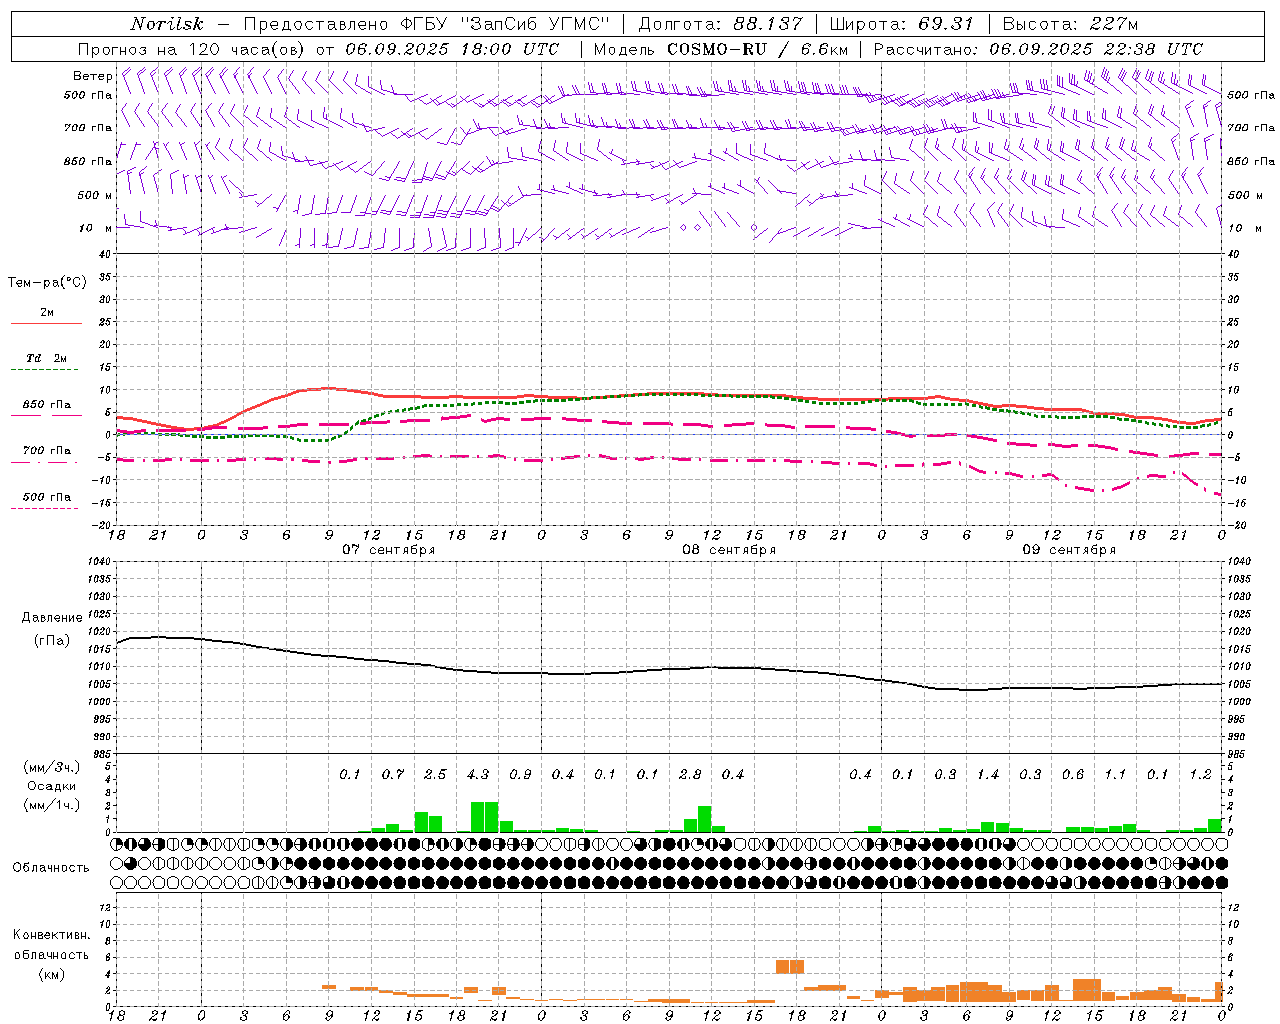1280x1024 pixels.
Task: Click the "(мм/3ч.)" units label
Action: point(52,767)
